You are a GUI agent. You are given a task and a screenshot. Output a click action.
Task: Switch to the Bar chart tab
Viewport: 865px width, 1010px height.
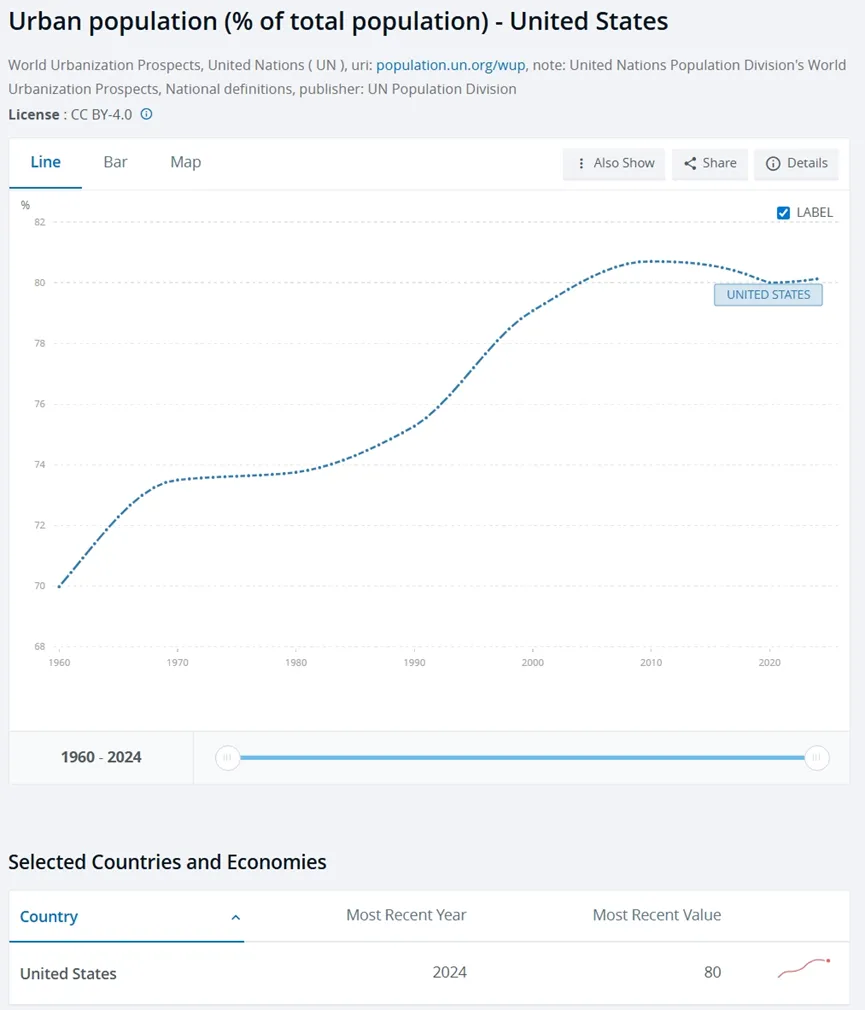click(x=115, y=162)
